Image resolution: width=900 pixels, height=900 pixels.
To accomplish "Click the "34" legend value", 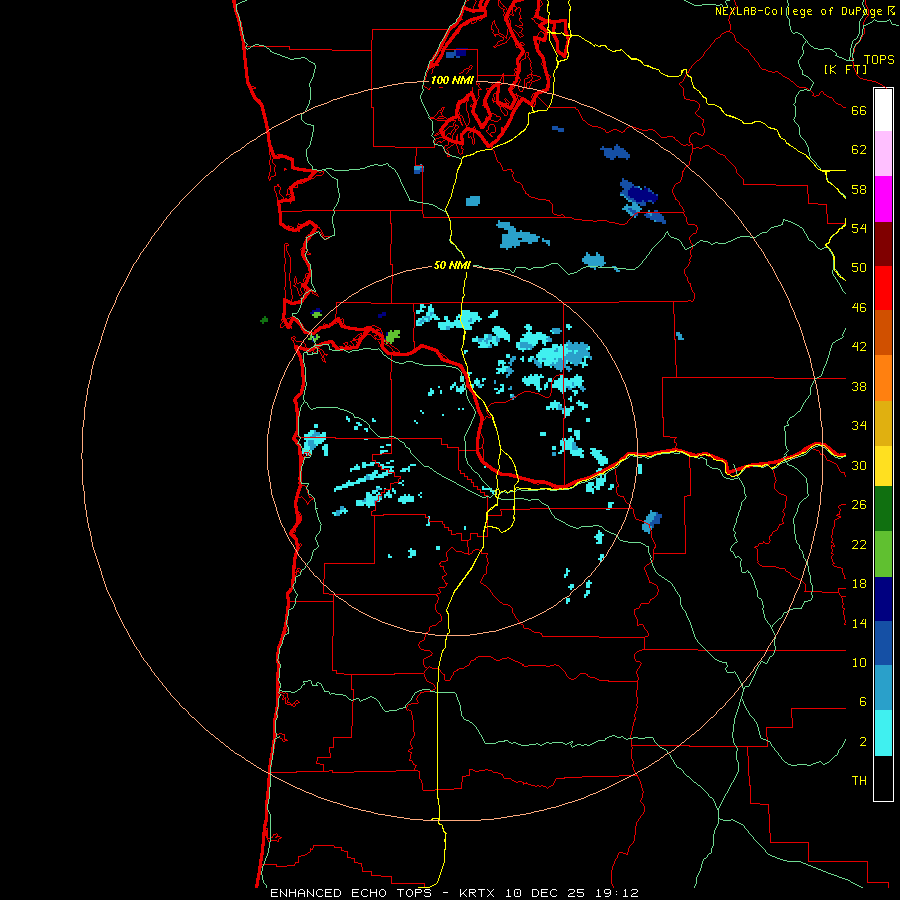I will pos(859,426).
